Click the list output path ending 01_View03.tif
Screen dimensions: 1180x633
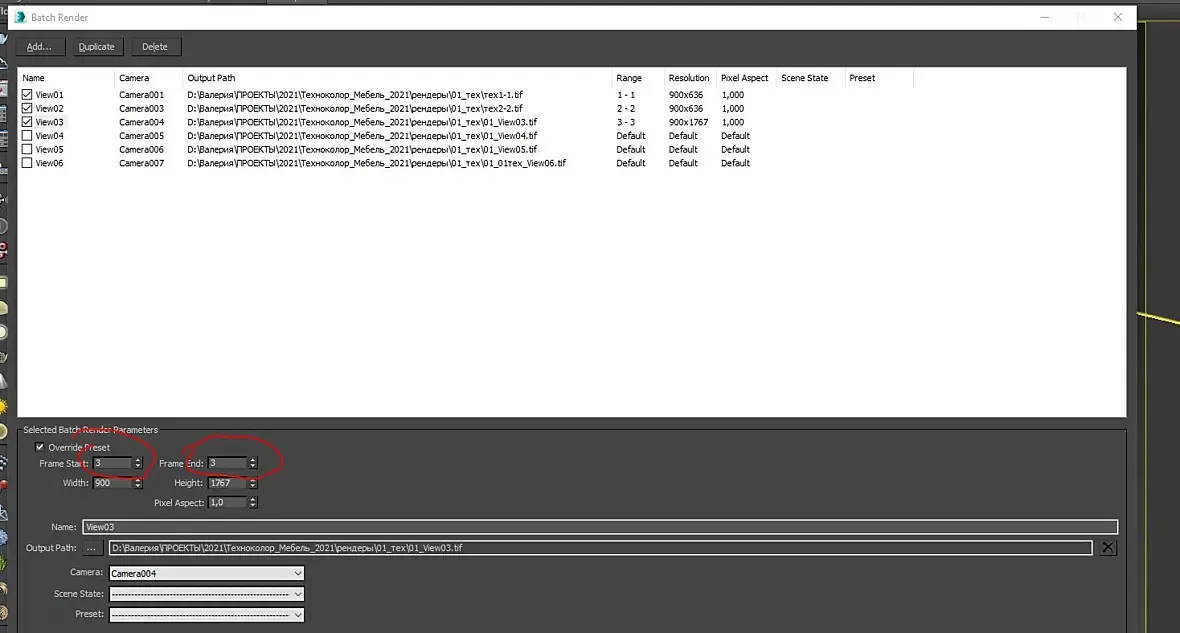click(362, 122)
